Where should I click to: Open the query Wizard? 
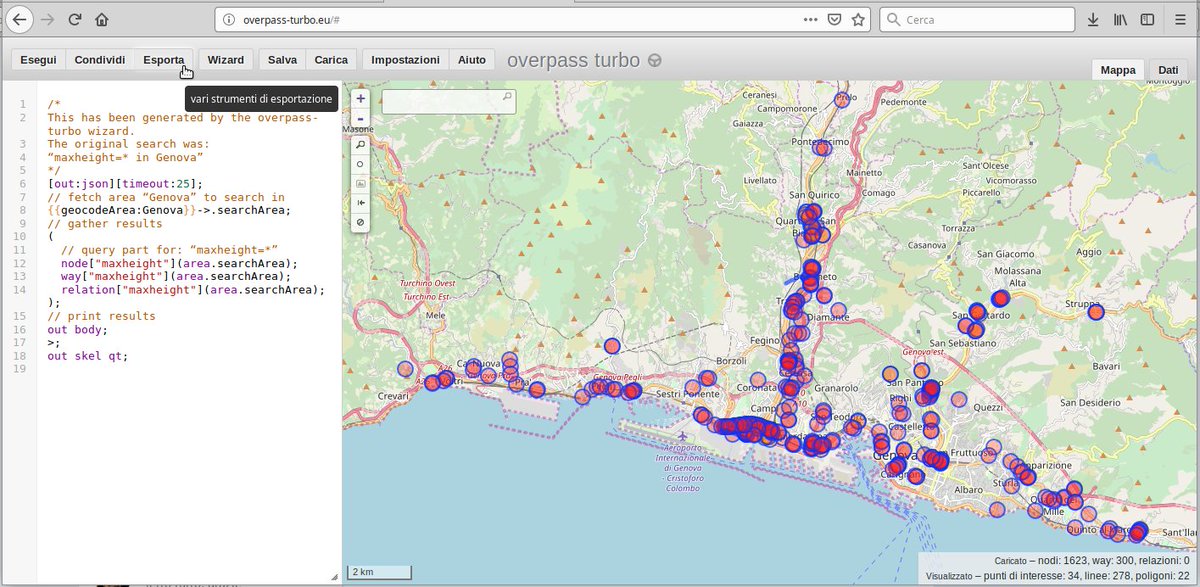[x=226, y=60]
